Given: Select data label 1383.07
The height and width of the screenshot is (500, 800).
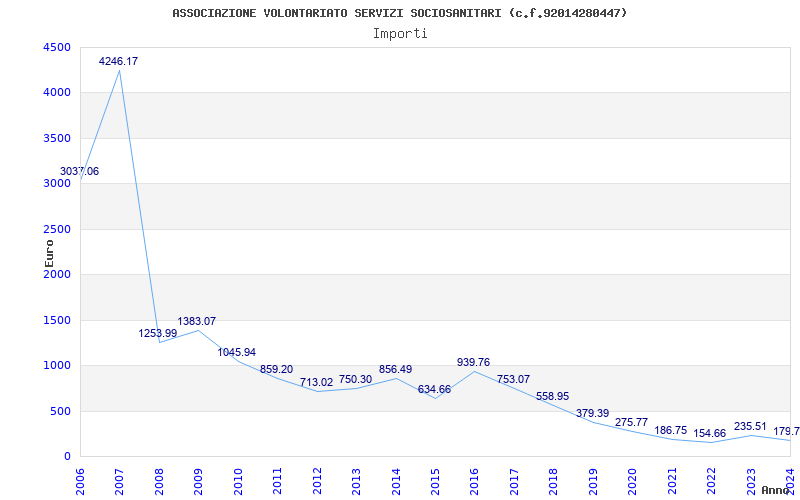Looking at the screenshot, I should 196,321.
